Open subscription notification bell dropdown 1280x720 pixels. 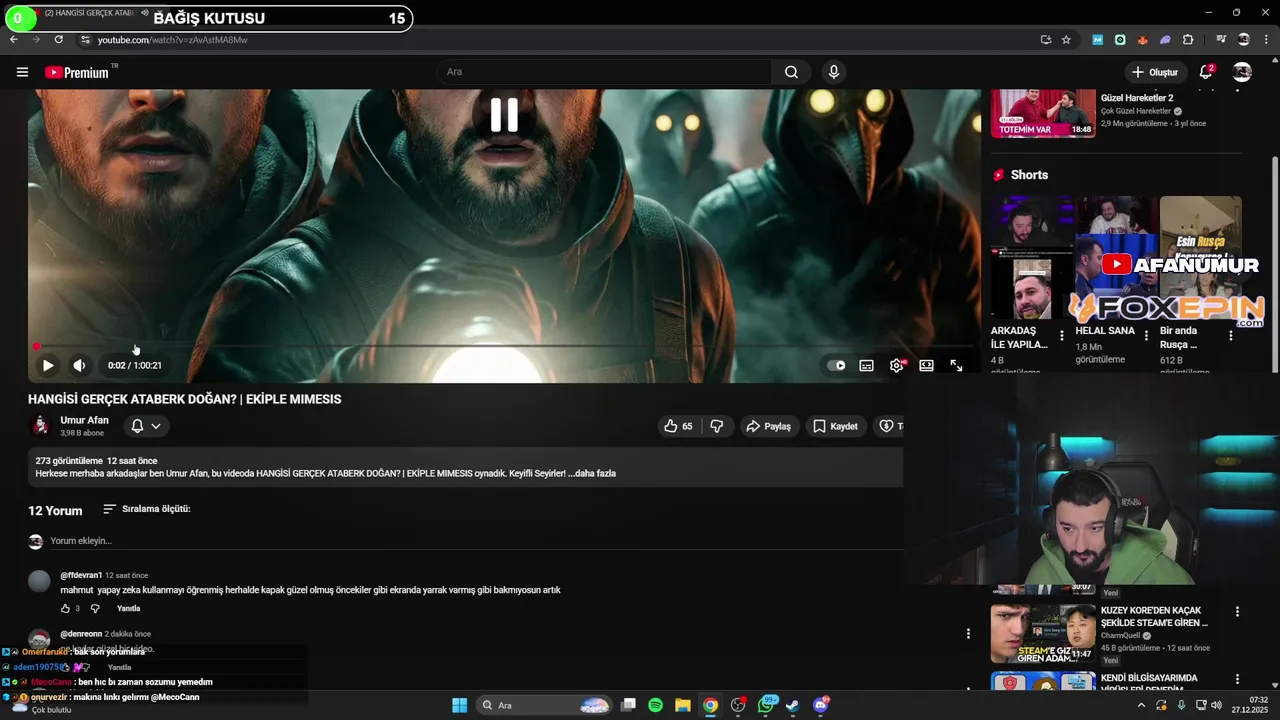[146, 426]
